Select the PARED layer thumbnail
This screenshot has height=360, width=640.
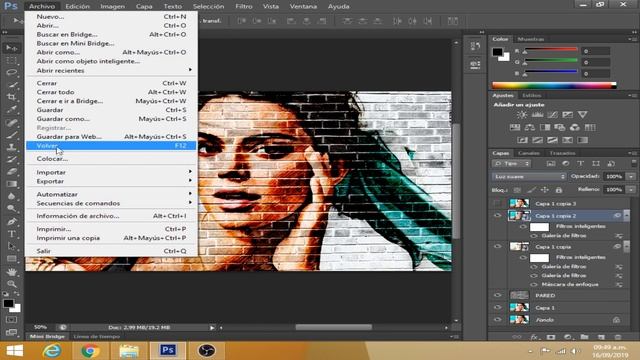[519, 295]
